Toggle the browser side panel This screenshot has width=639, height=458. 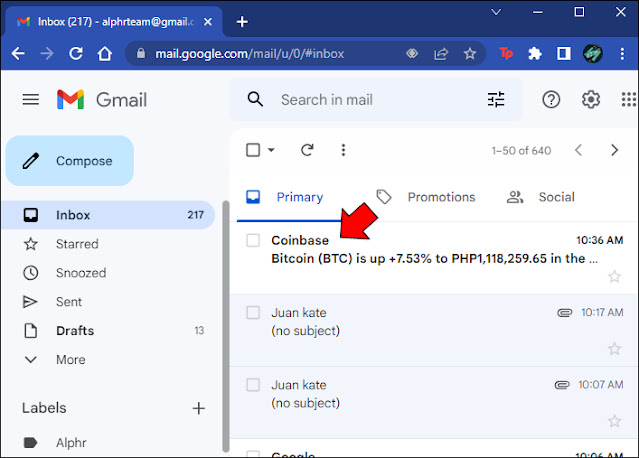(x=564, y=53)
